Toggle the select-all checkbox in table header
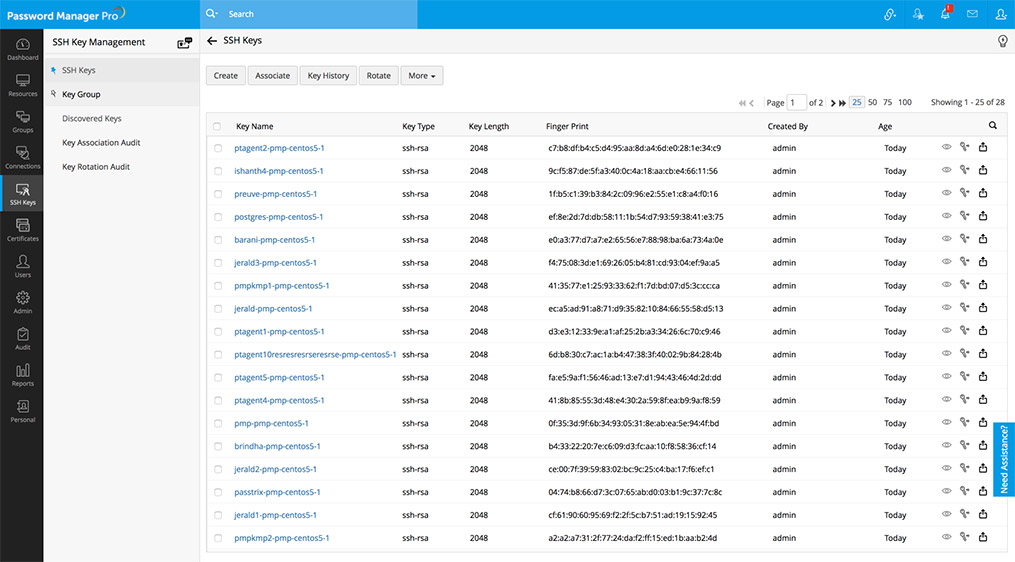1015x562 pixels. 218,127
